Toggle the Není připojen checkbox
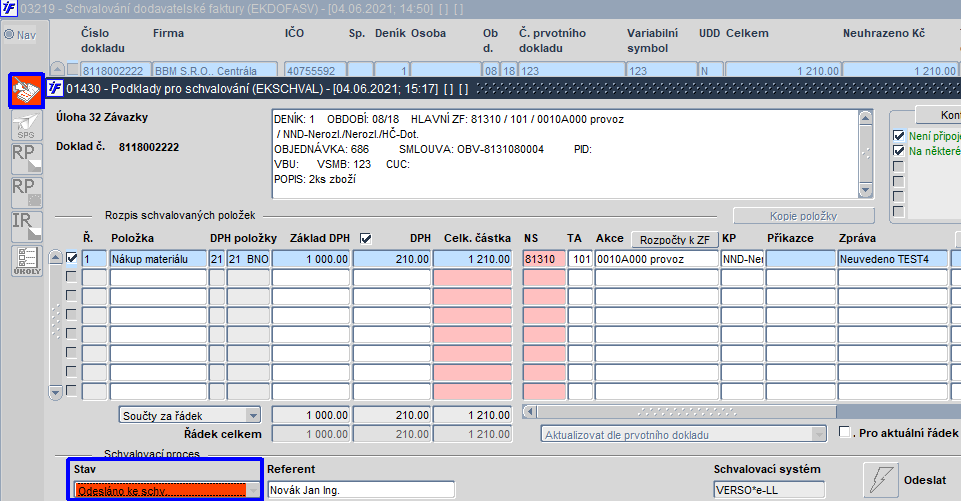This screenshot has width=961, height=501. pos(898,136)
